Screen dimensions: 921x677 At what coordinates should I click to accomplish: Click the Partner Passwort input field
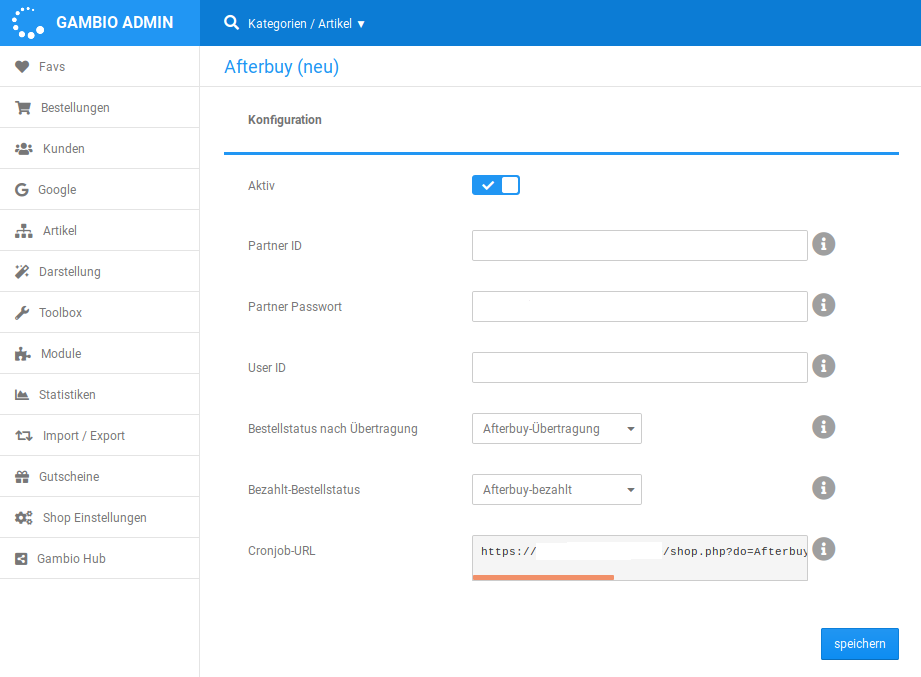click(x=639, y=307)
